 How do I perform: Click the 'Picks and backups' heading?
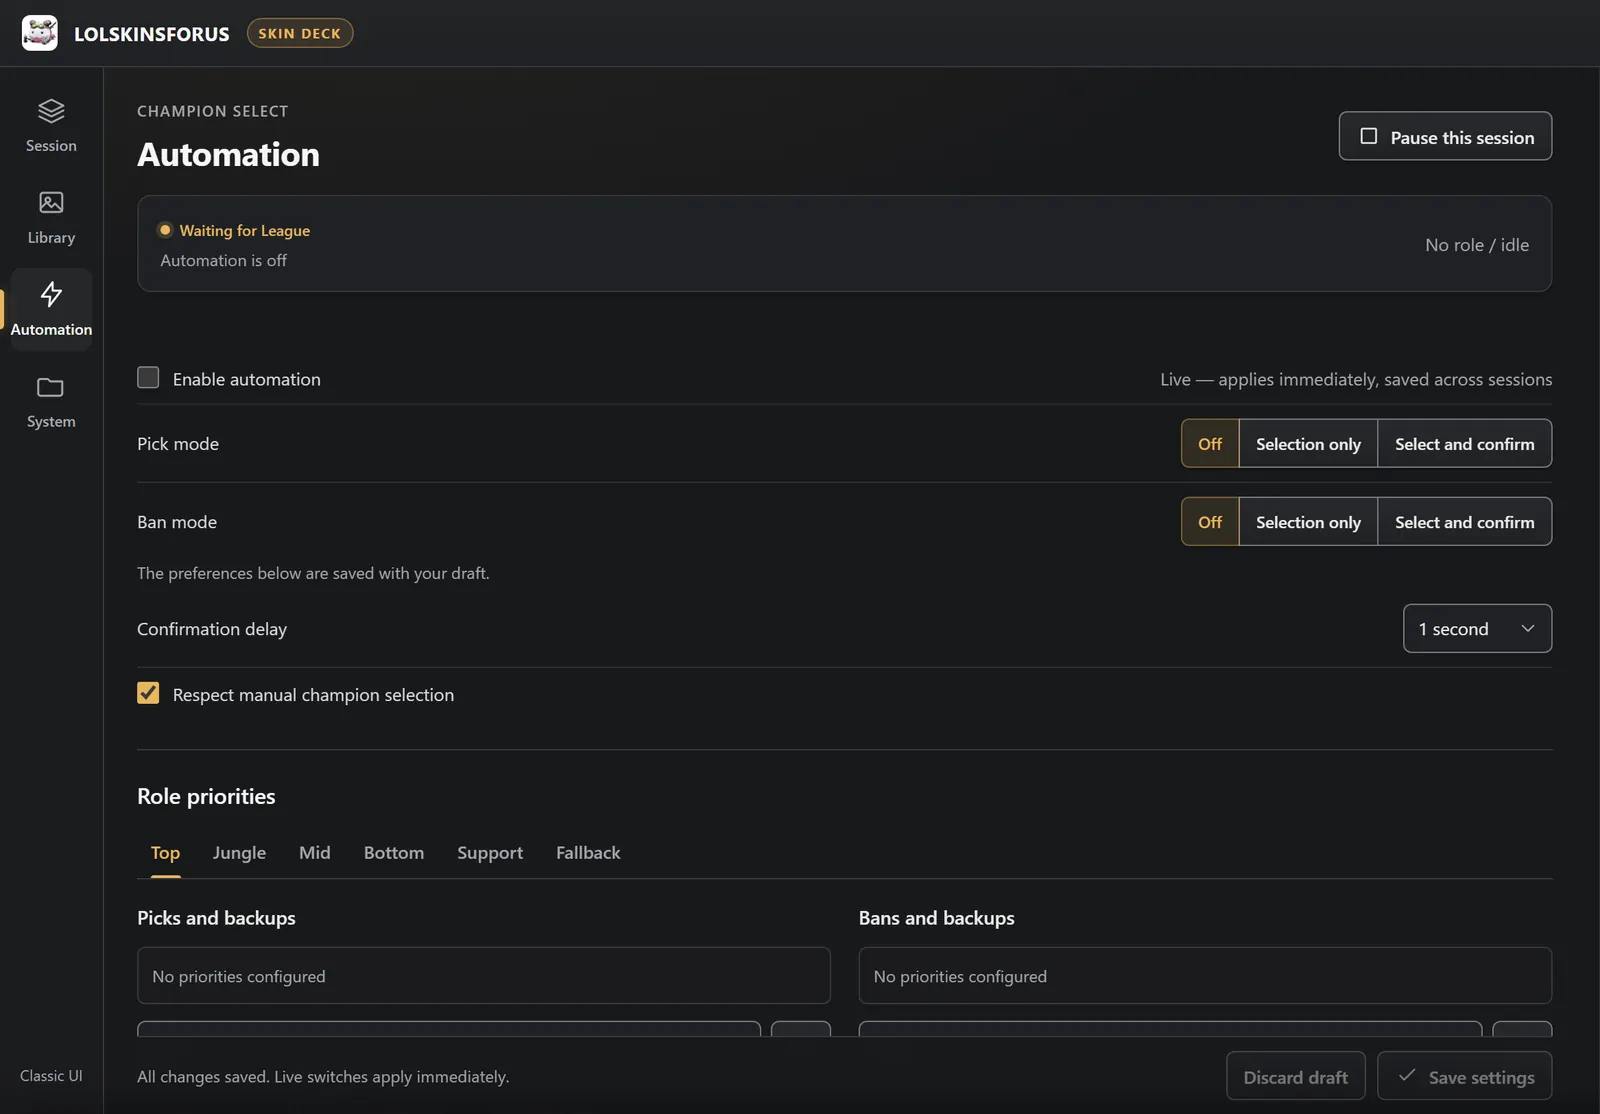point(216,918)
